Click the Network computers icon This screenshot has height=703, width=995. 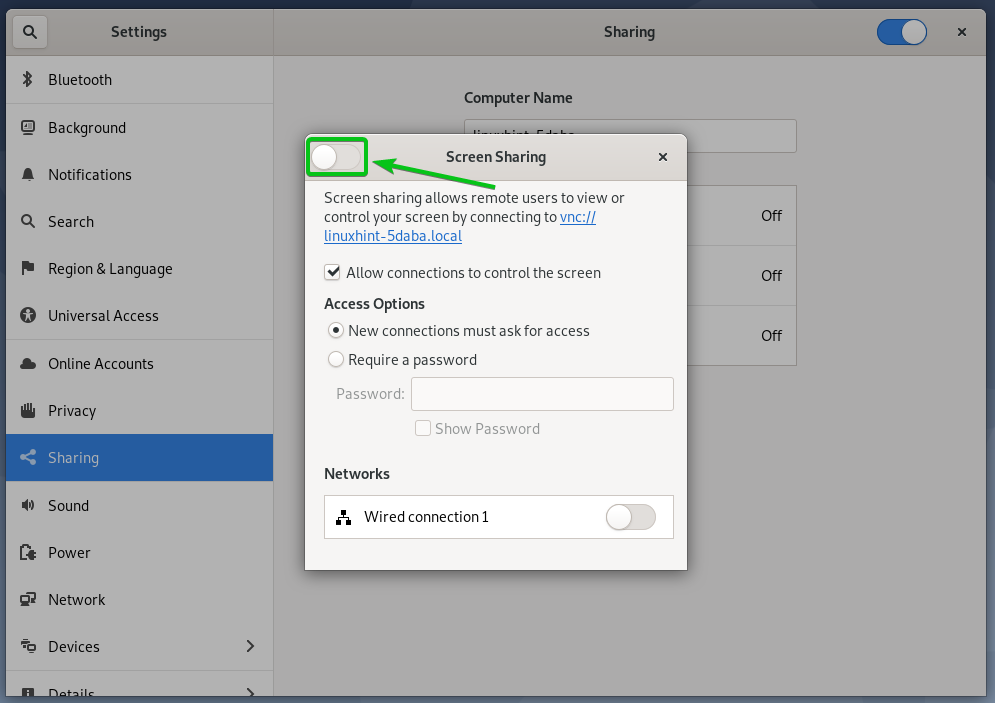28,600
